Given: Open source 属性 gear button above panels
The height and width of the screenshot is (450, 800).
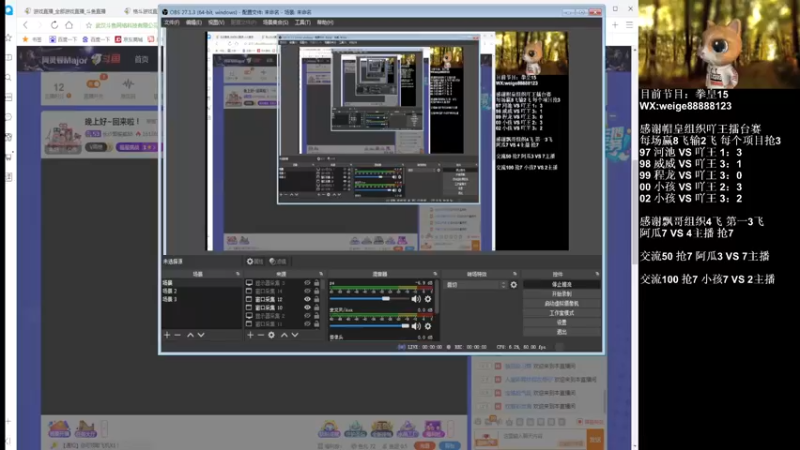Looking at the screenshot, I should (255, 261).
